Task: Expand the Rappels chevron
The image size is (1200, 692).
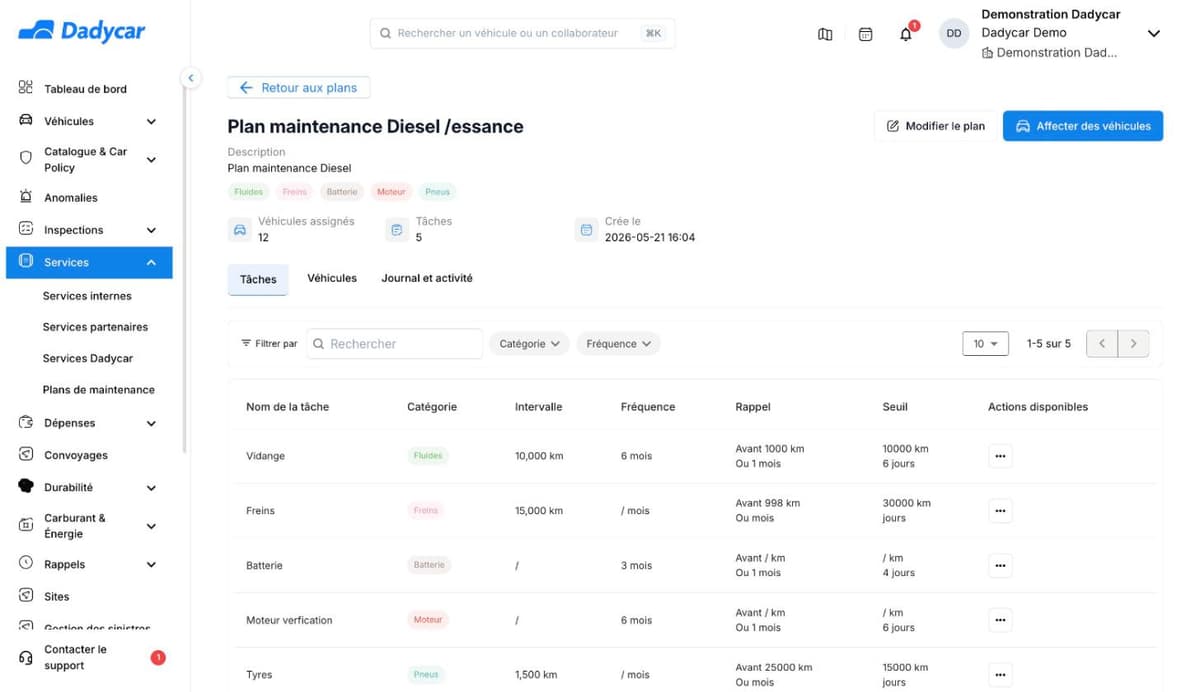Action: 151,564
